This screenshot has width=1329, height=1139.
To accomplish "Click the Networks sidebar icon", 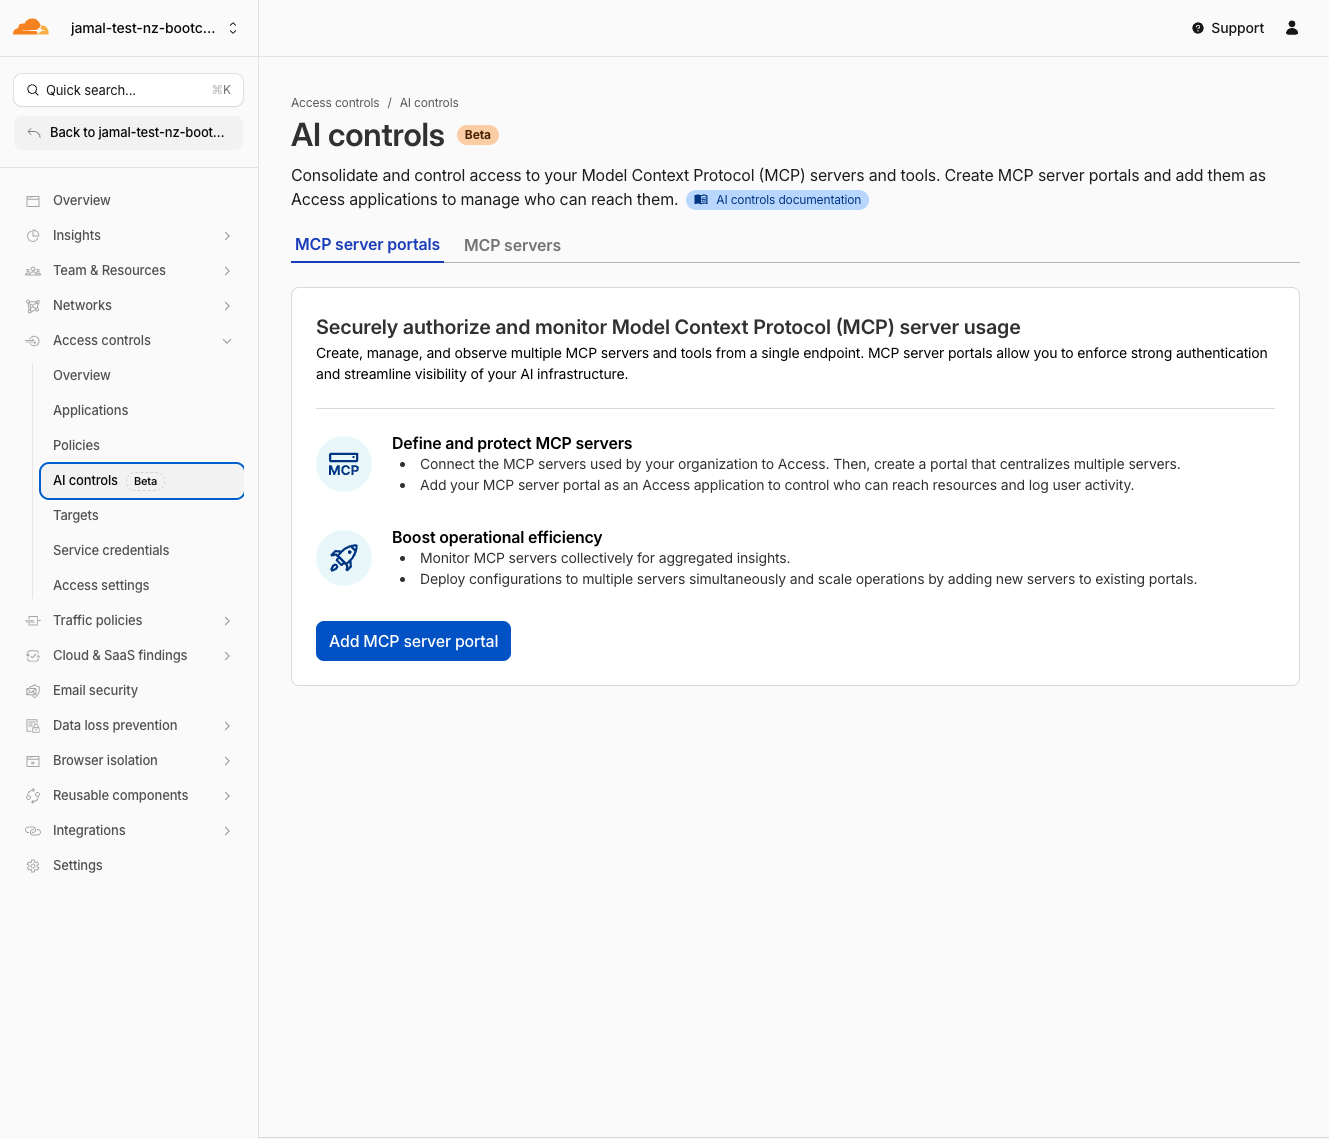I will 33,306.
